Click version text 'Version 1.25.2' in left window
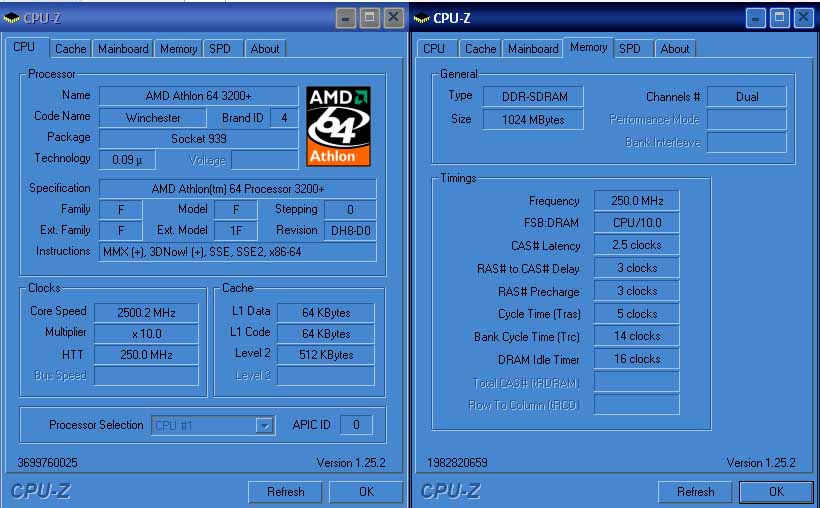This screenshot has height=508, width=820. (351, 463)
